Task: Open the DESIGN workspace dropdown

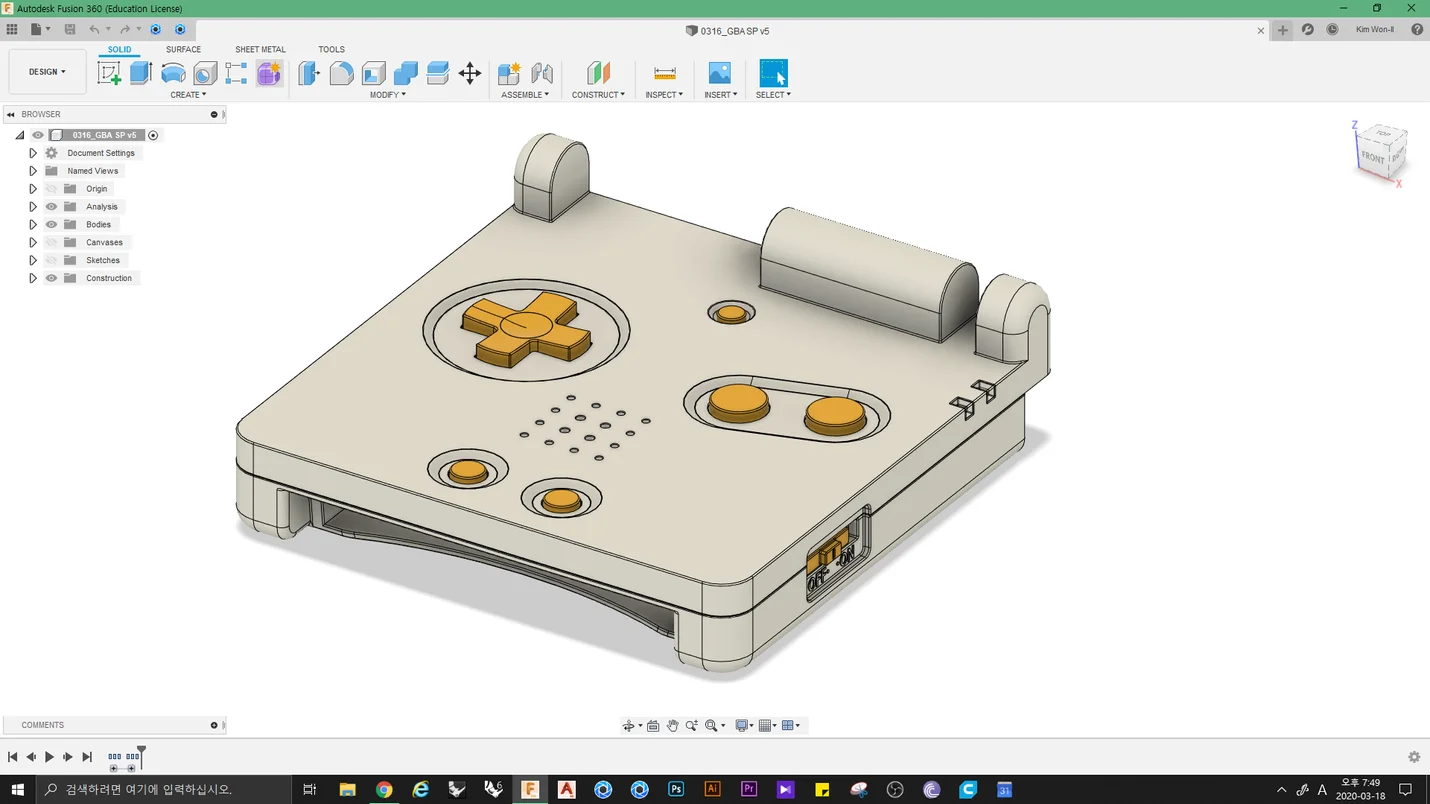Action: (47, 72)
